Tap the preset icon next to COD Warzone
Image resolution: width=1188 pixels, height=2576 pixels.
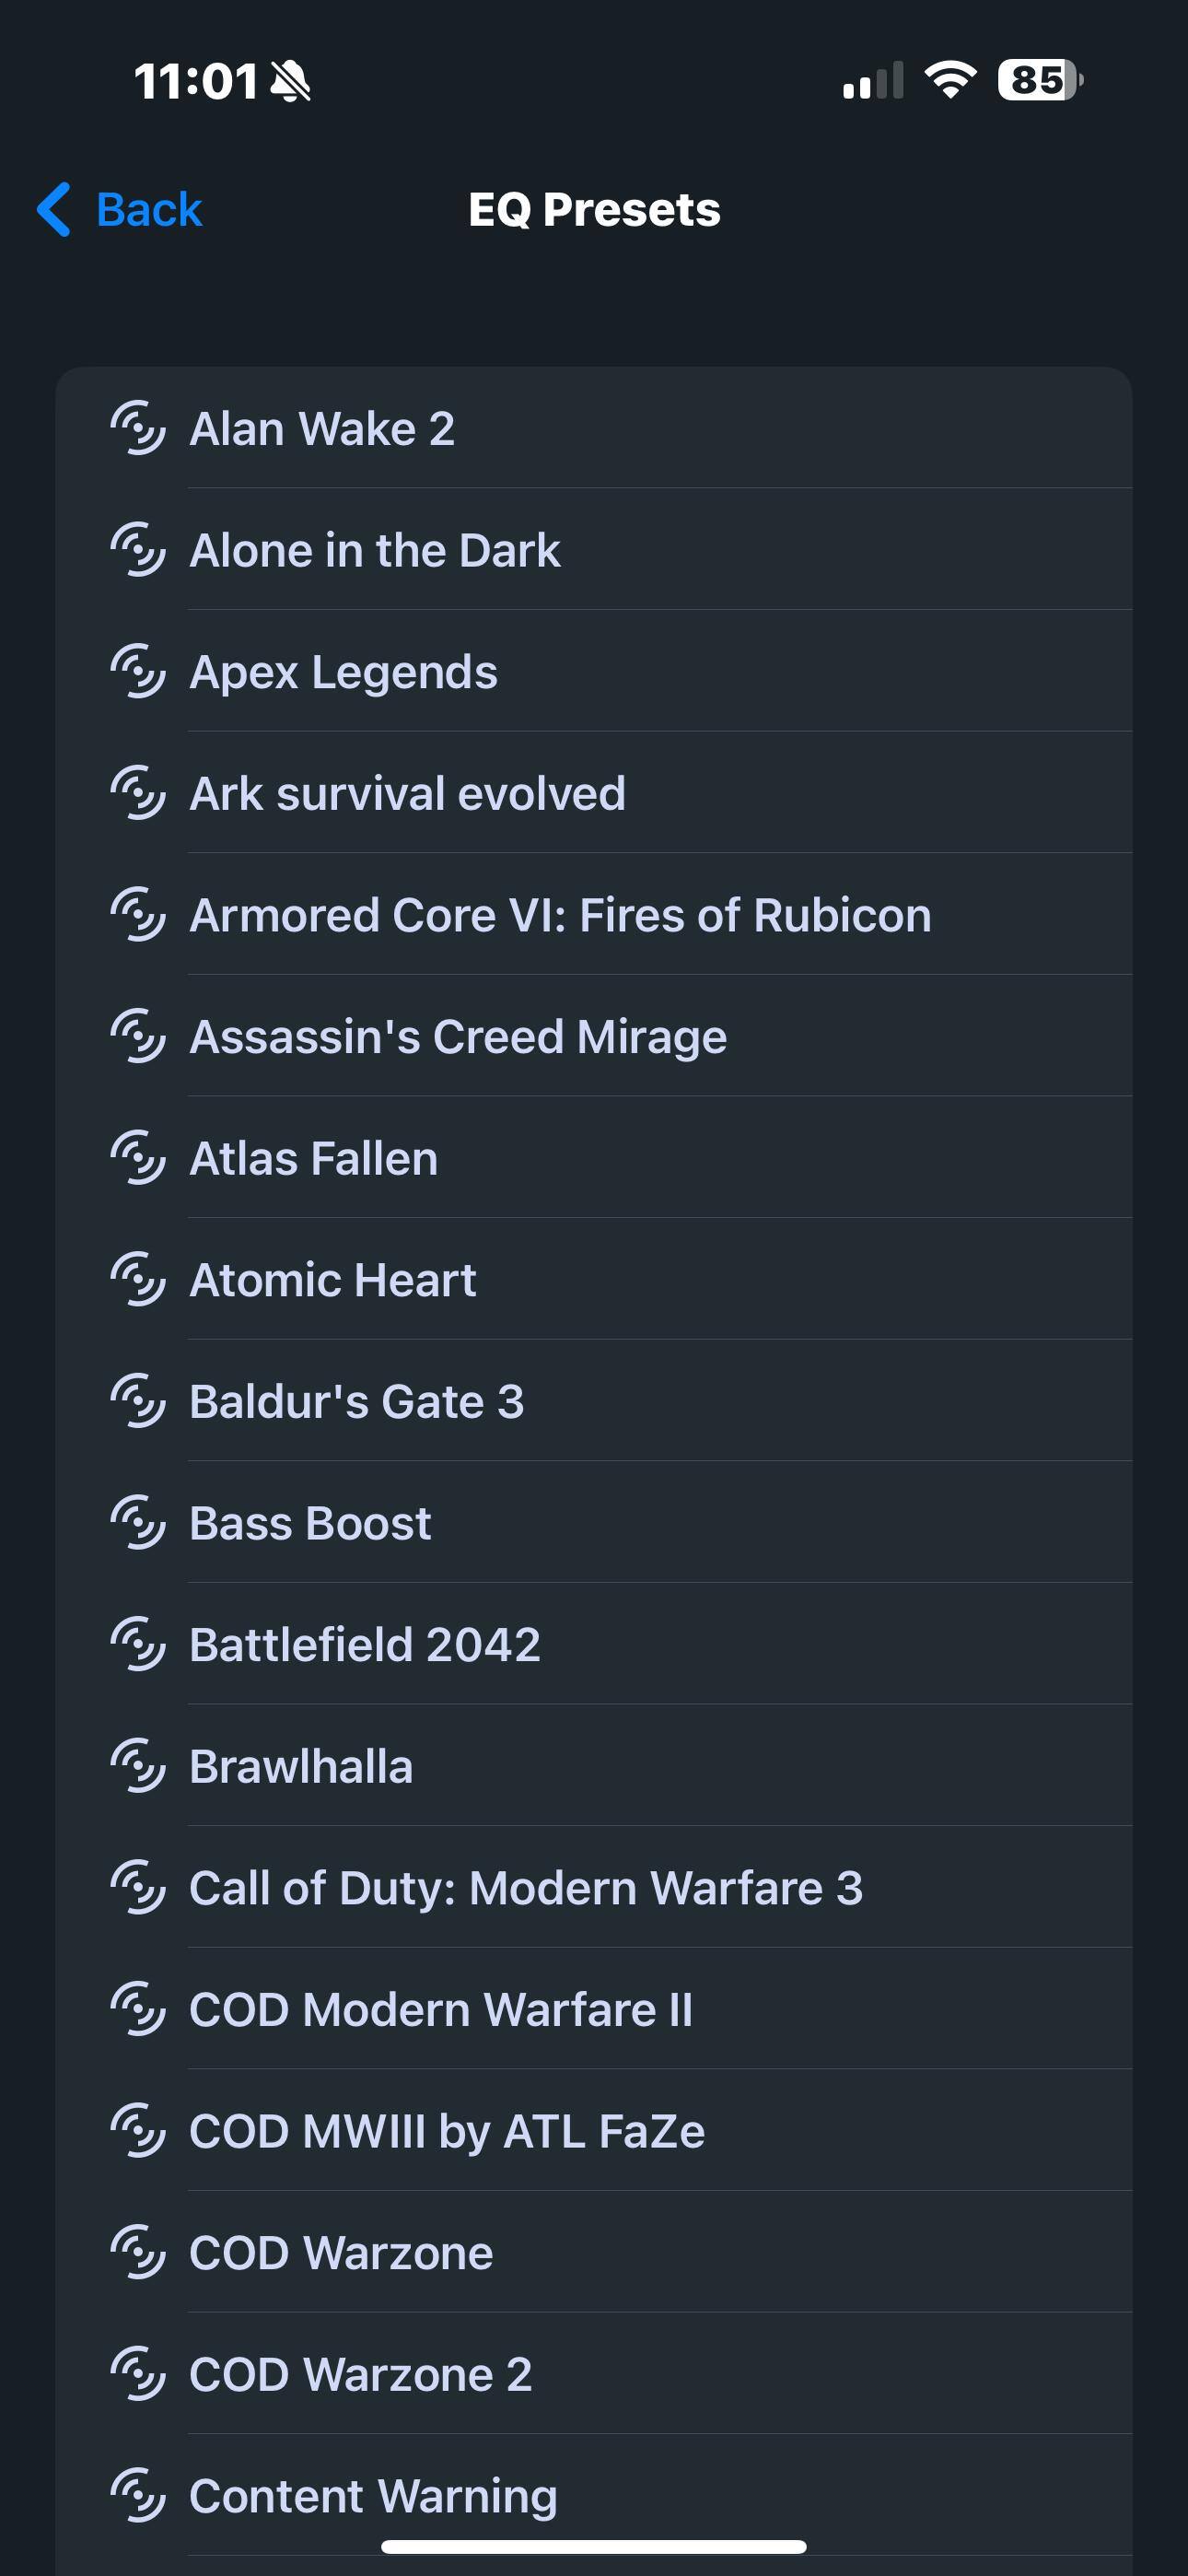[x=137, y=2252]
